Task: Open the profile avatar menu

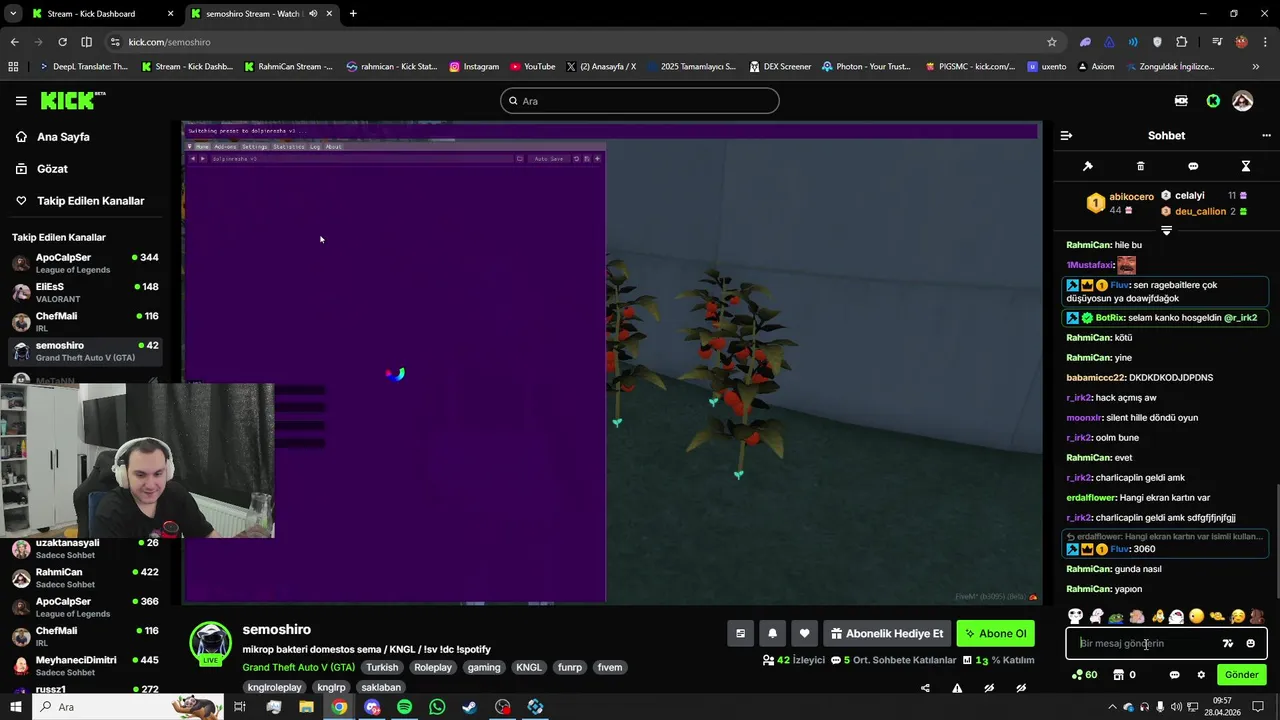Action: [x=1243, y=101]
